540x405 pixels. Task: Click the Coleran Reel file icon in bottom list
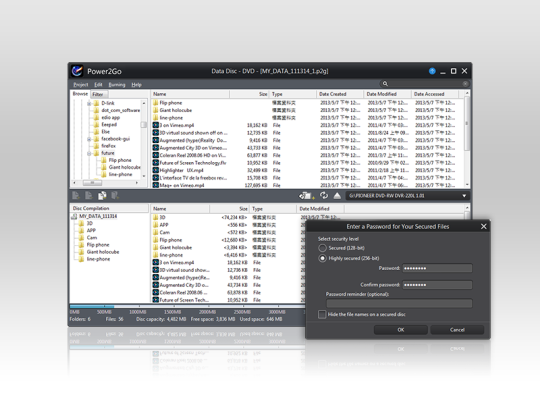[156, 293]
